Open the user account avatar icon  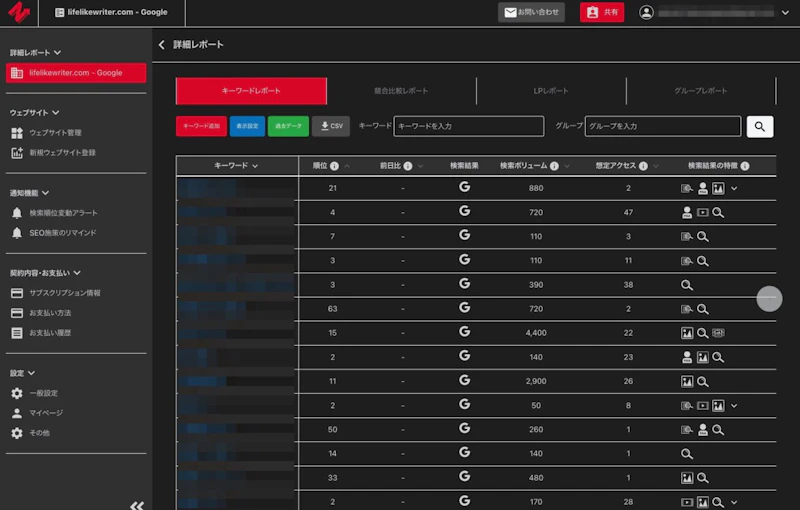[x=646, y=12]
